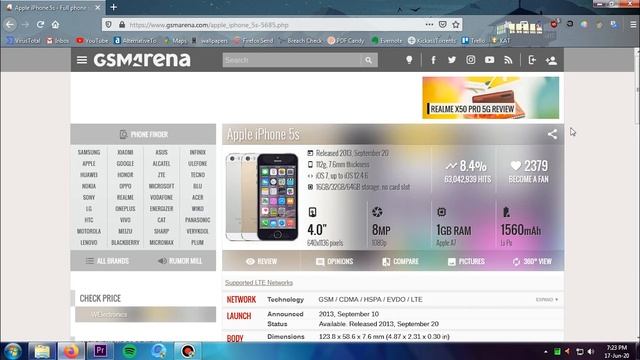
Task: Click the Network section heading
Action: (241, 300)
